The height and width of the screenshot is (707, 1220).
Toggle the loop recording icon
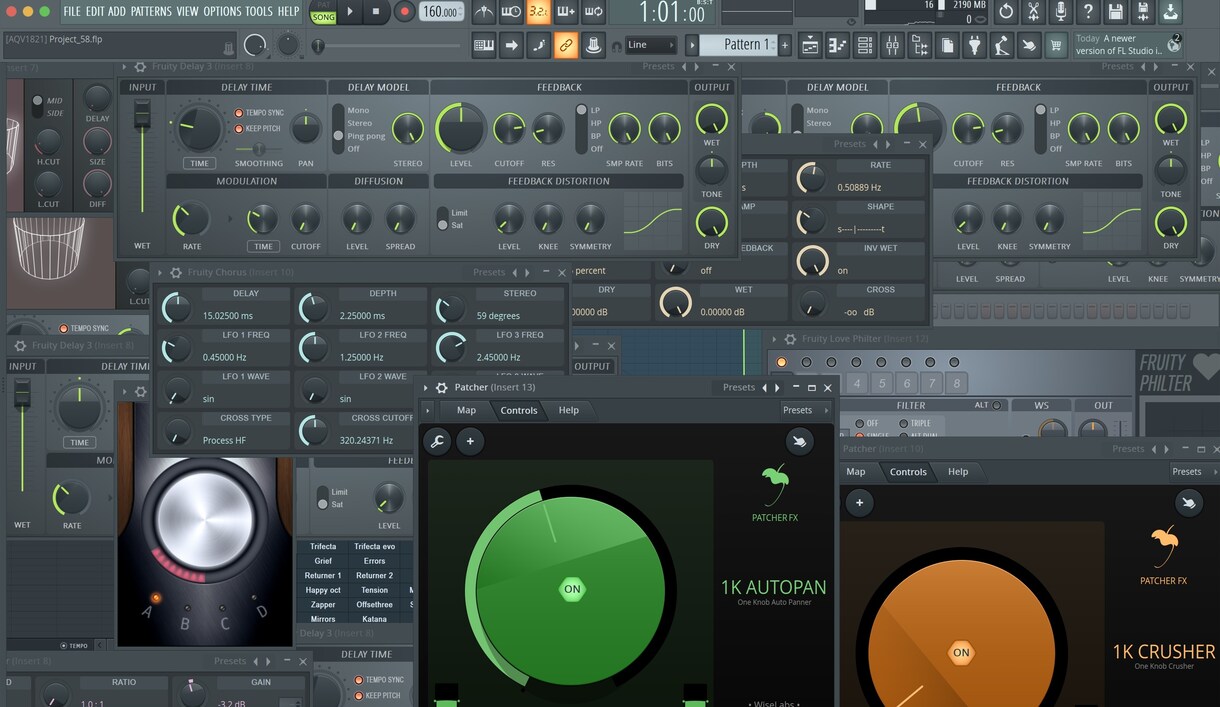pyautogui.click(x=593, y=12)
